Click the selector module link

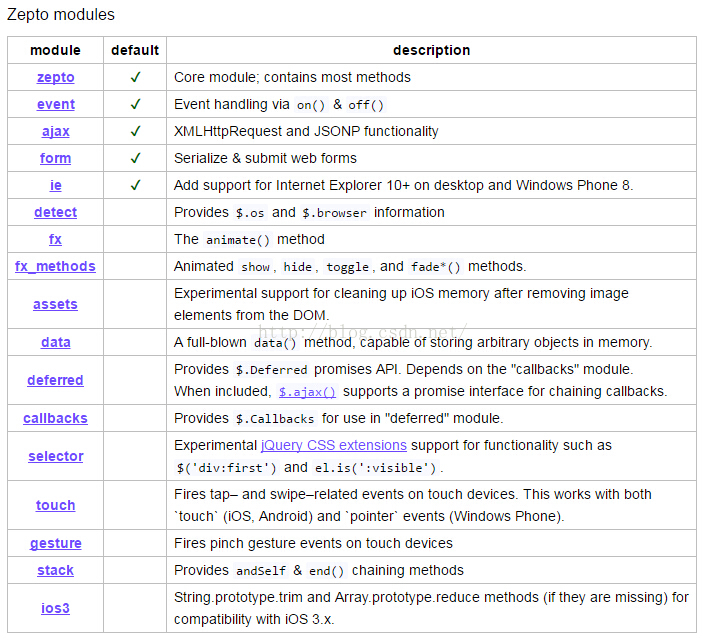(55, 456)
